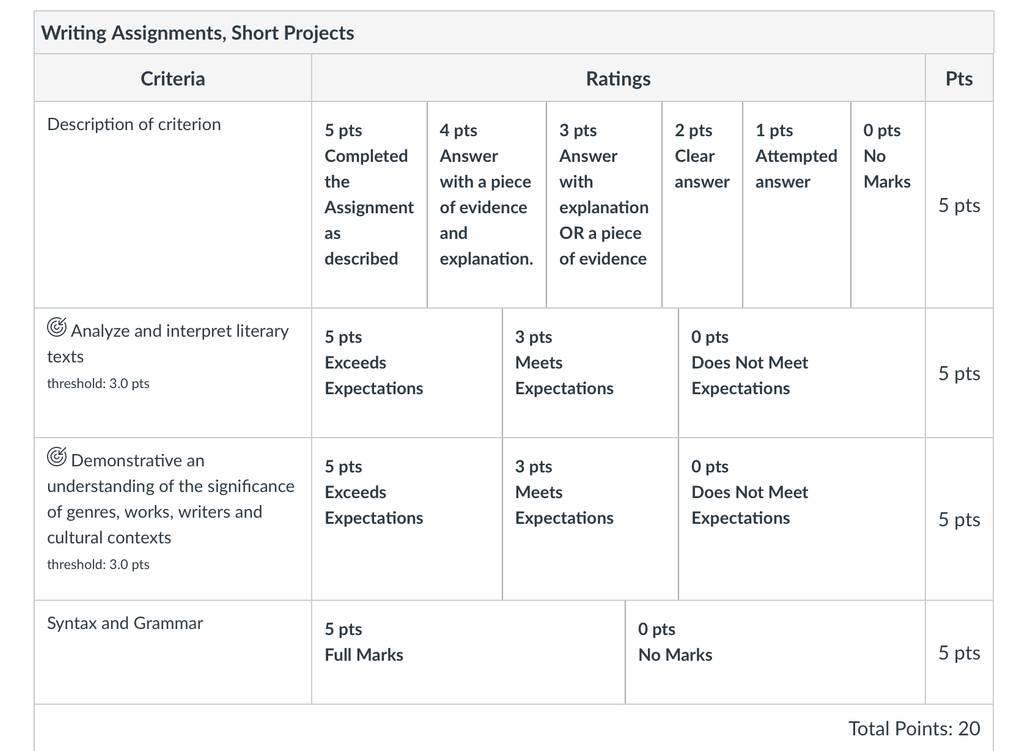This screenshot has width=1024, height=751.
Task: Choose Does Not Meet for genres criterion
Action: (x=802, y=519)
